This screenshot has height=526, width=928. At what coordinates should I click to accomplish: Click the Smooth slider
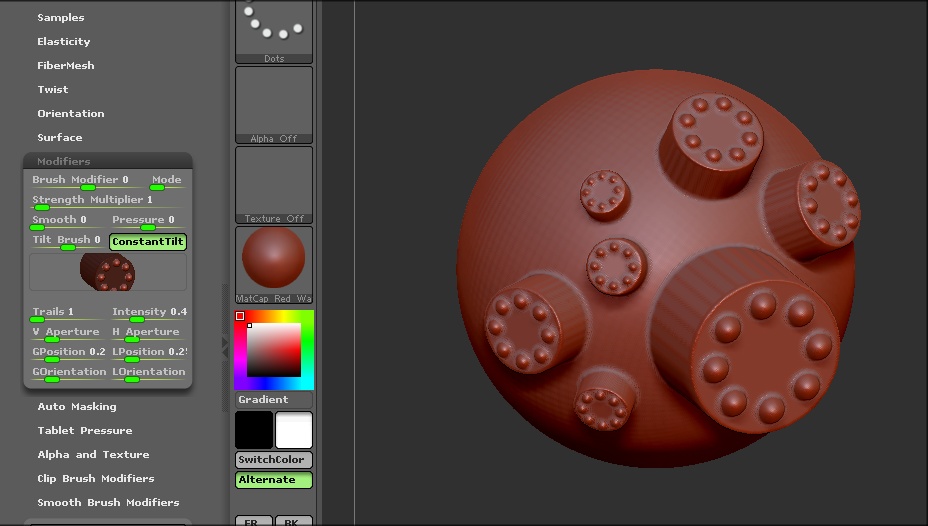[68, 221]
